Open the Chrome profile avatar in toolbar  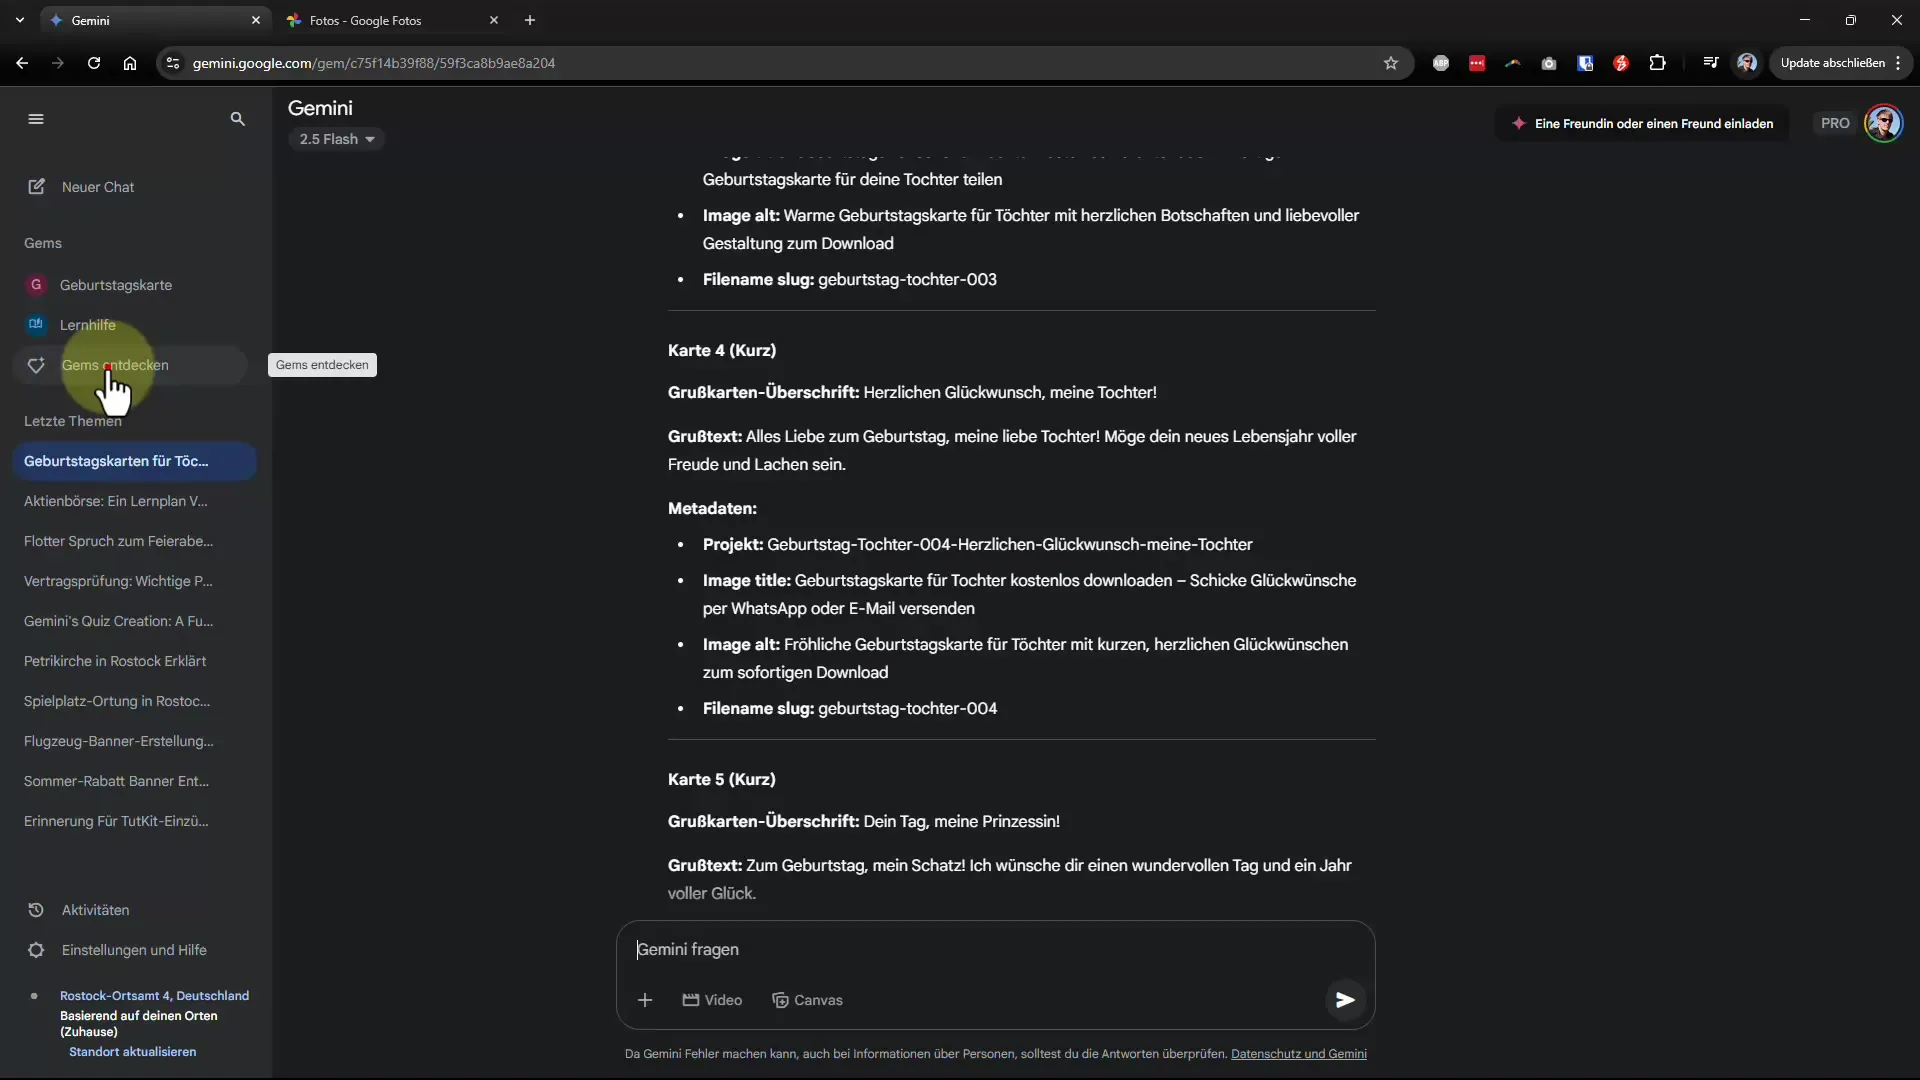1747,63
